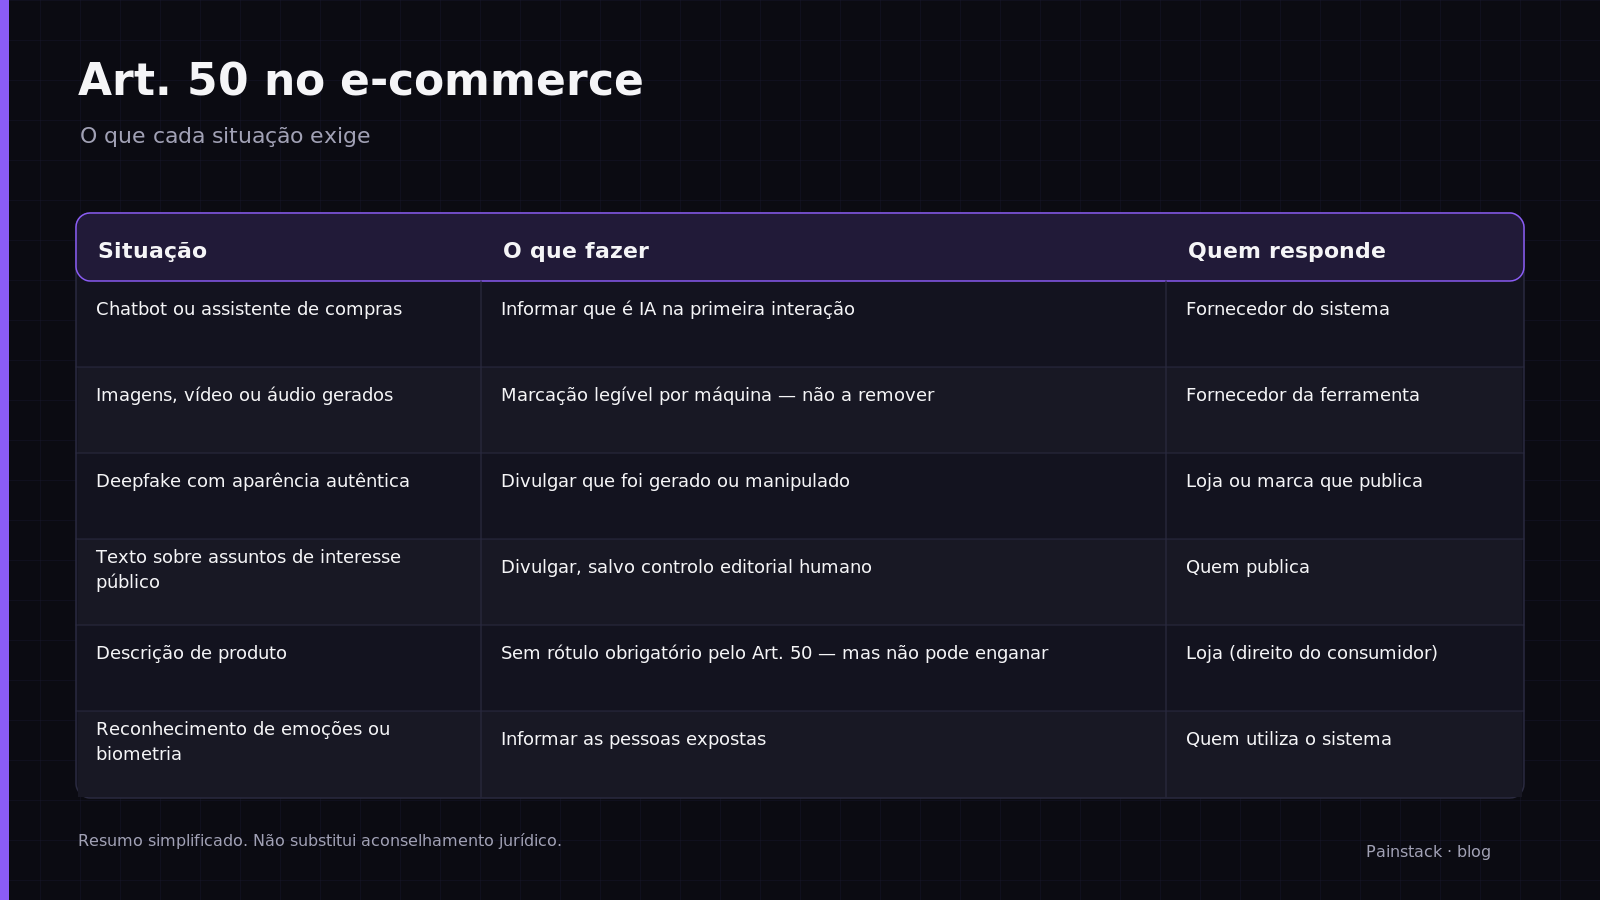Click the 'O que fazer' column header
Image resolution: width=1600 pixels, height=900 pixels.
(x=576, y=251)
